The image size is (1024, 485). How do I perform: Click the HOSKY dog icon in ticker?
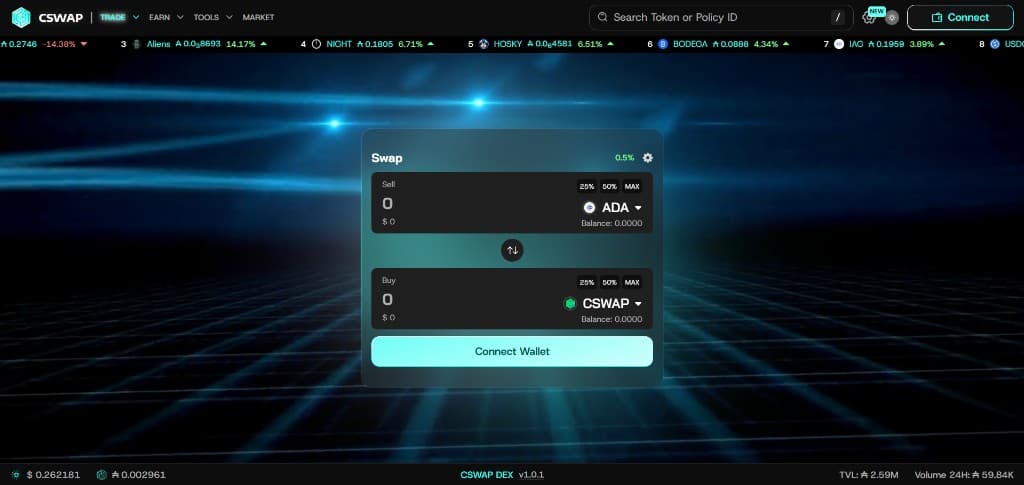484,44
